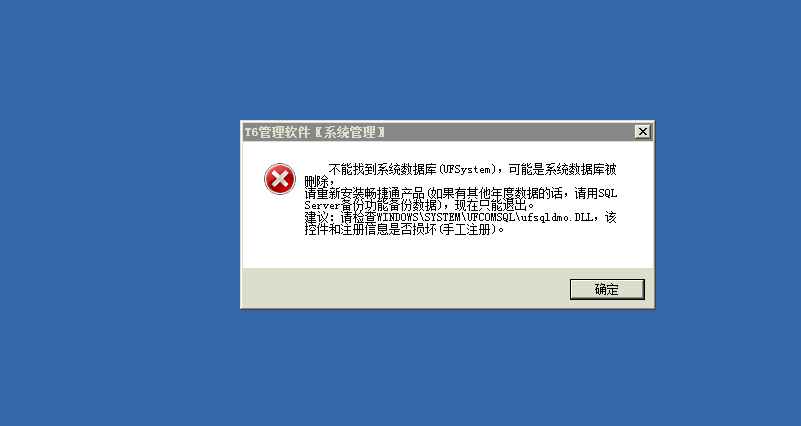
Task: Click the word UFSystem in the message
Action: point(468,169)
